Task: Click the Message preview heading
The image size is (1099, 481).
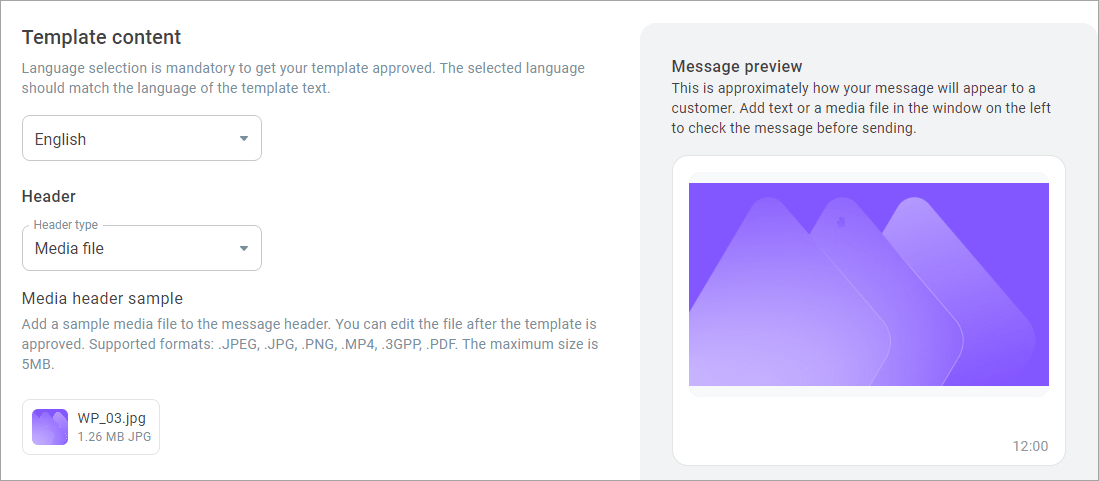Action: click(737, 67)
